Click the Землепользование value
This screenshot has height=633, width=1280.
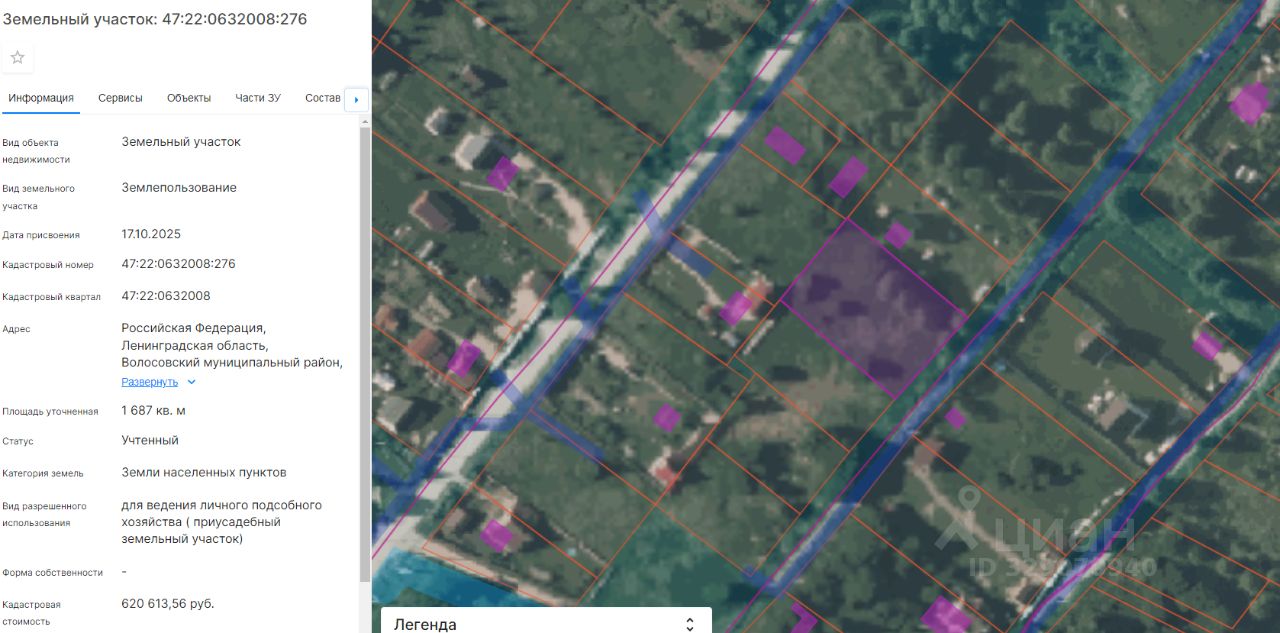179,187
